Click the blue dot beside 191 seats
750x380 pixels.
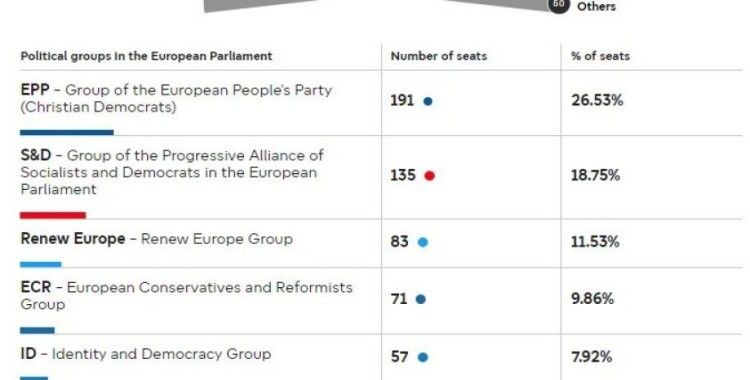click(428, 101)
